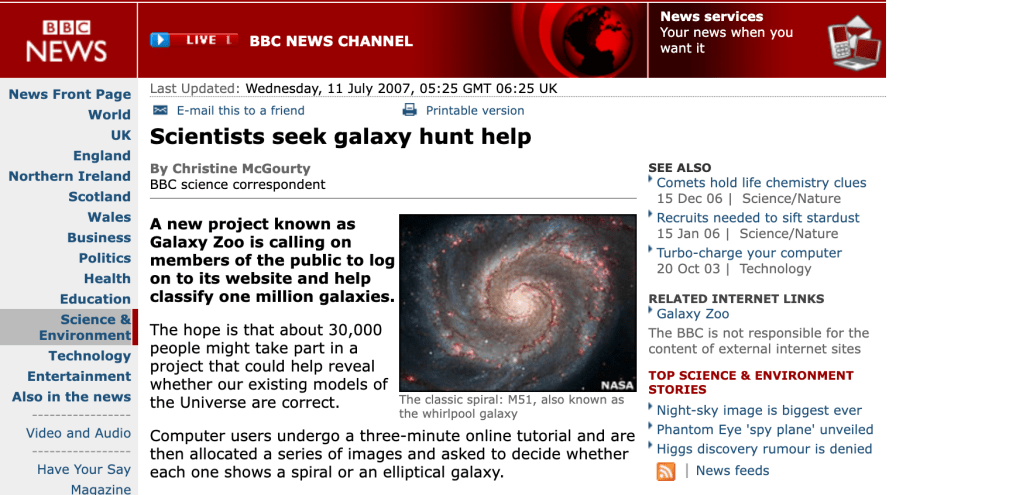Click E-mail this to a friend

click(240, 110)
